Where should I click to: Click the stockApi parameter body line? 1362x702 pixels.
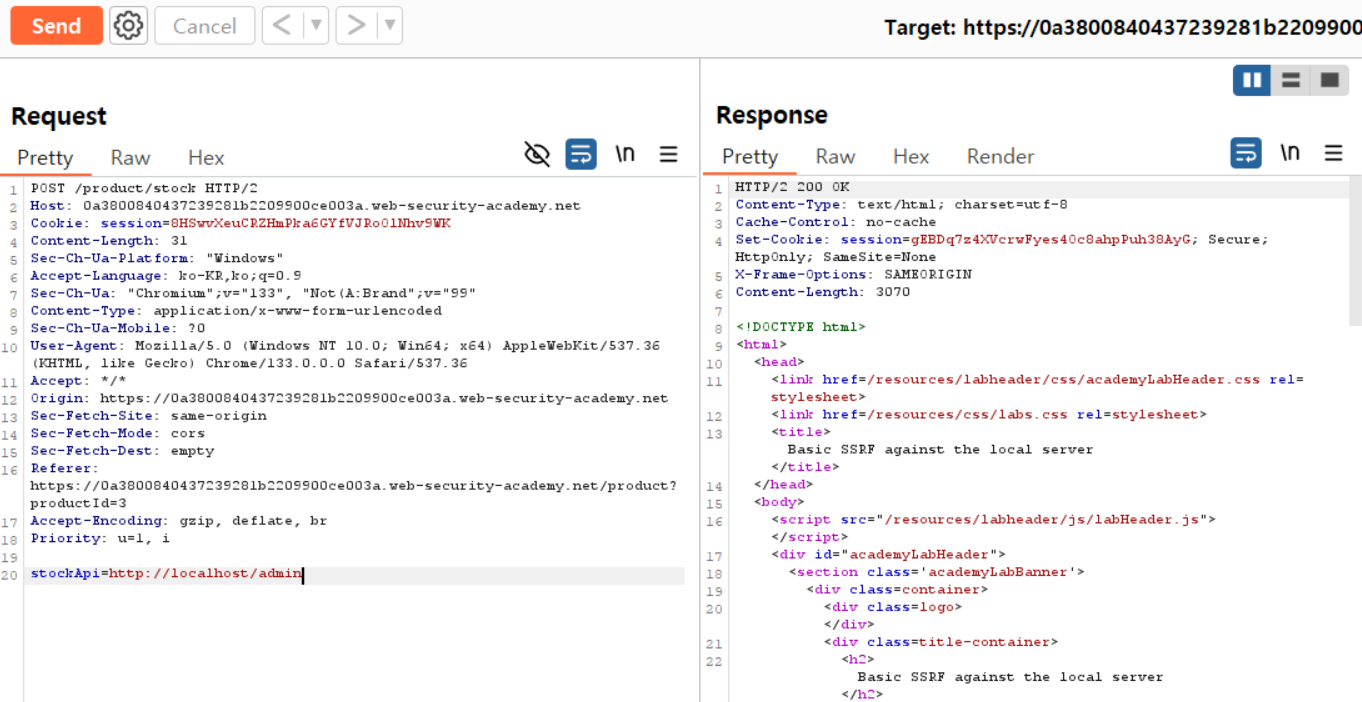coord(166,574)
